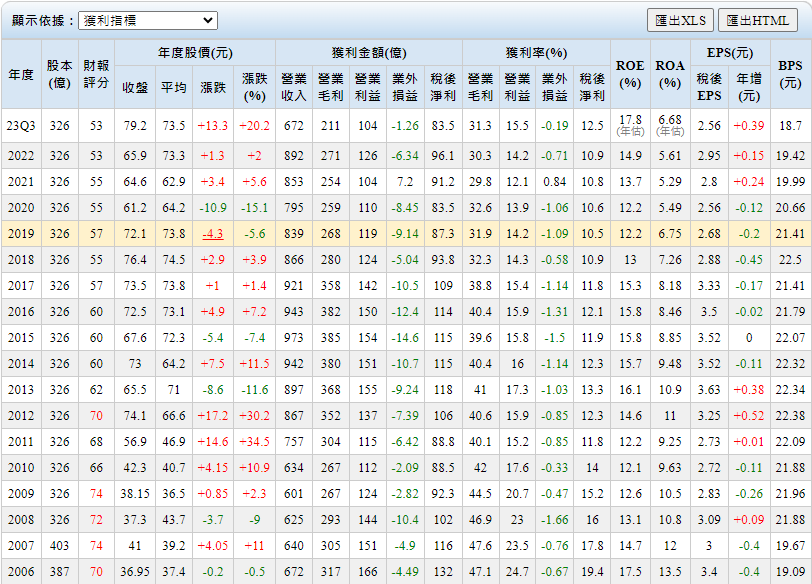
Task: Click the 2006 year cell
Action: [21, 571]
